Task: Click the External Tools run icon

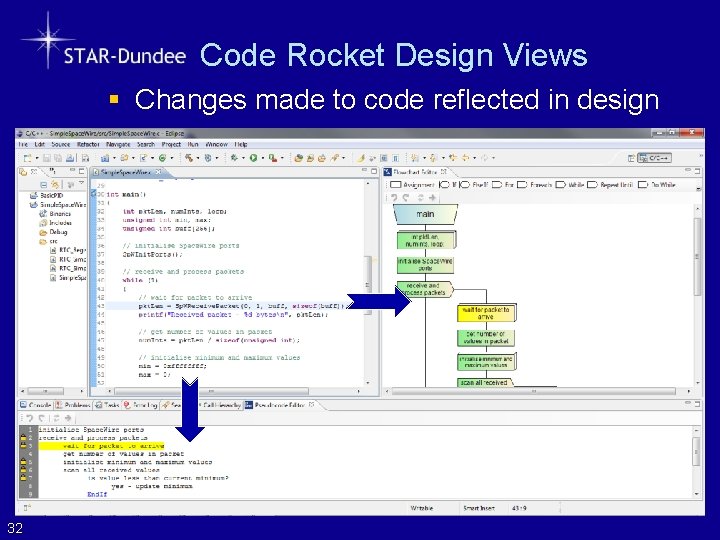Action: pos(273,158)
